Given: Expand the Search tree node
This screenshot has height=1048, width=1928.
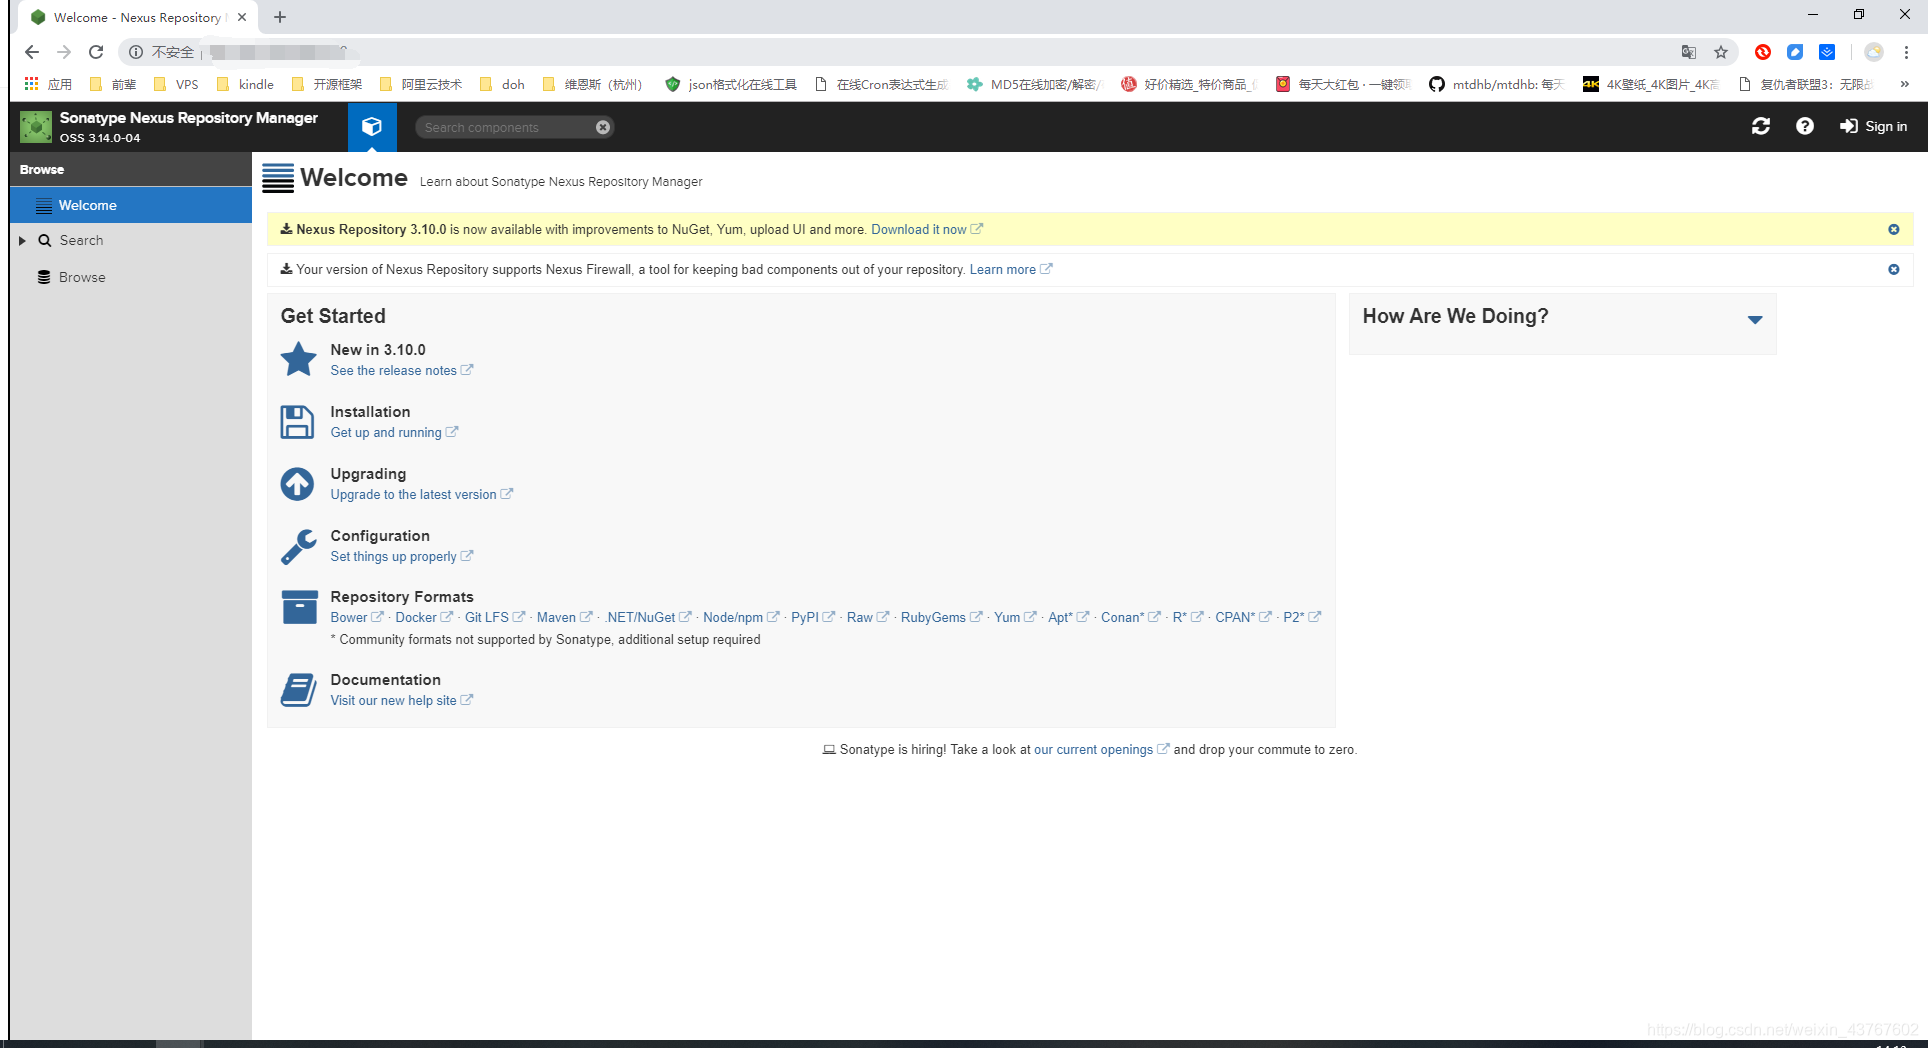Looking at the screenshot, I should pyautogui.click(x=22, y=241).
